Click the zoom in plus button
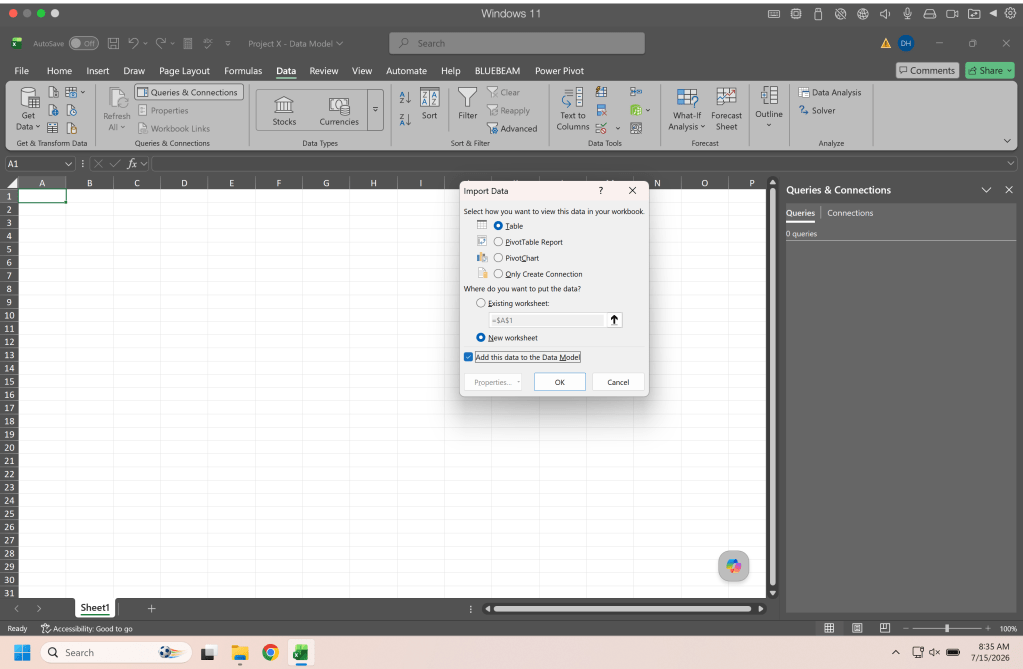This screenshot has height=669, width=1023. tap(988, 628)
